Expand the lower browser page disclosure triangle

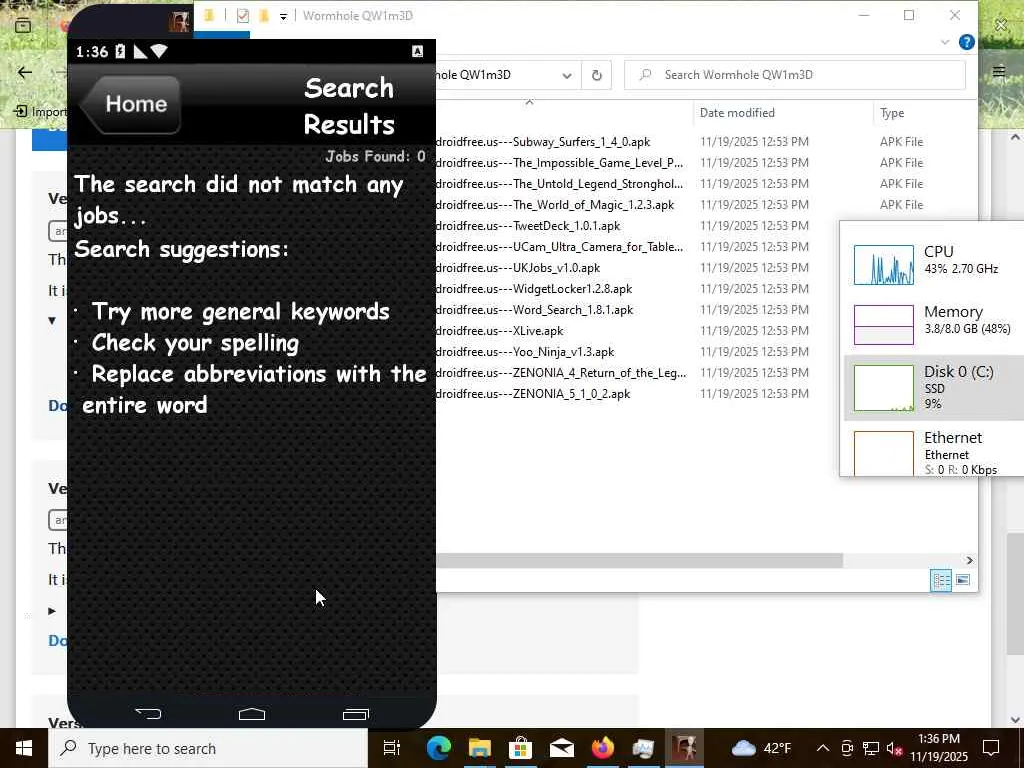click(52, 611)
